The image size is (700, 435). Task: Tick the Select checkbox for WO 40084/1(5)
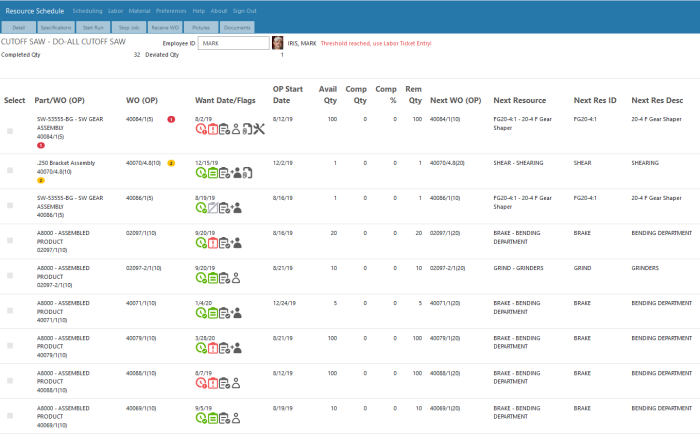click(x=10, y=131)
